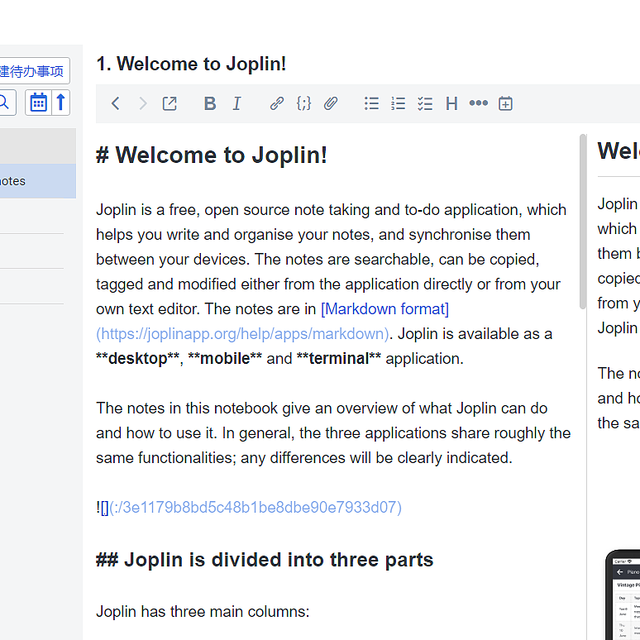The width and height of the screenshot is (640, 640).
Task: Click the phone screenshot in preview pane
Action: click(x=622, y=595)
